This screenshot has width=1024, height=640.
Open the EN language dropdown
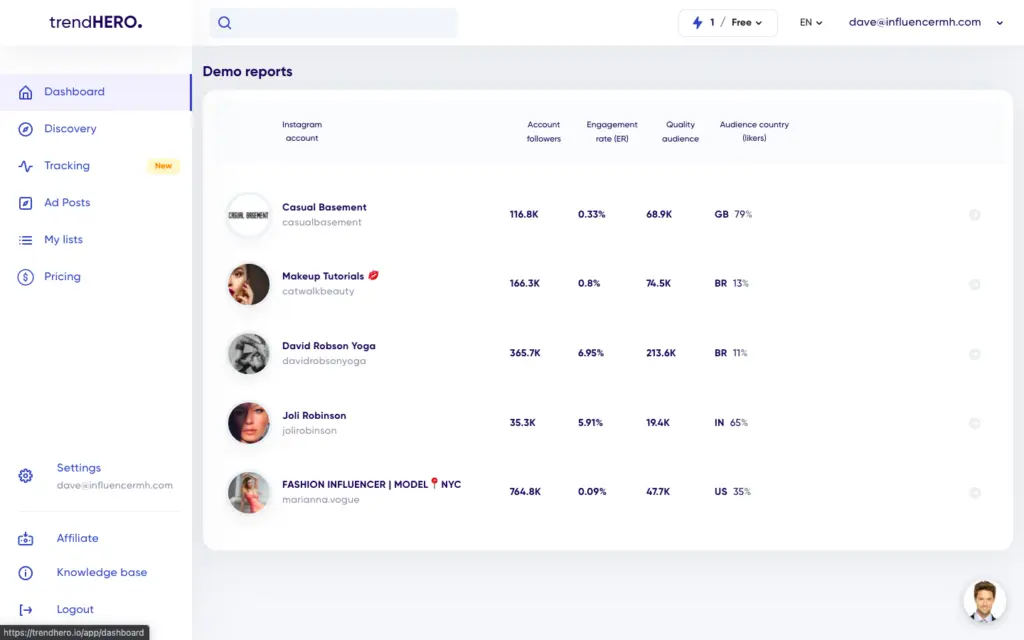[x=811, y=23]
